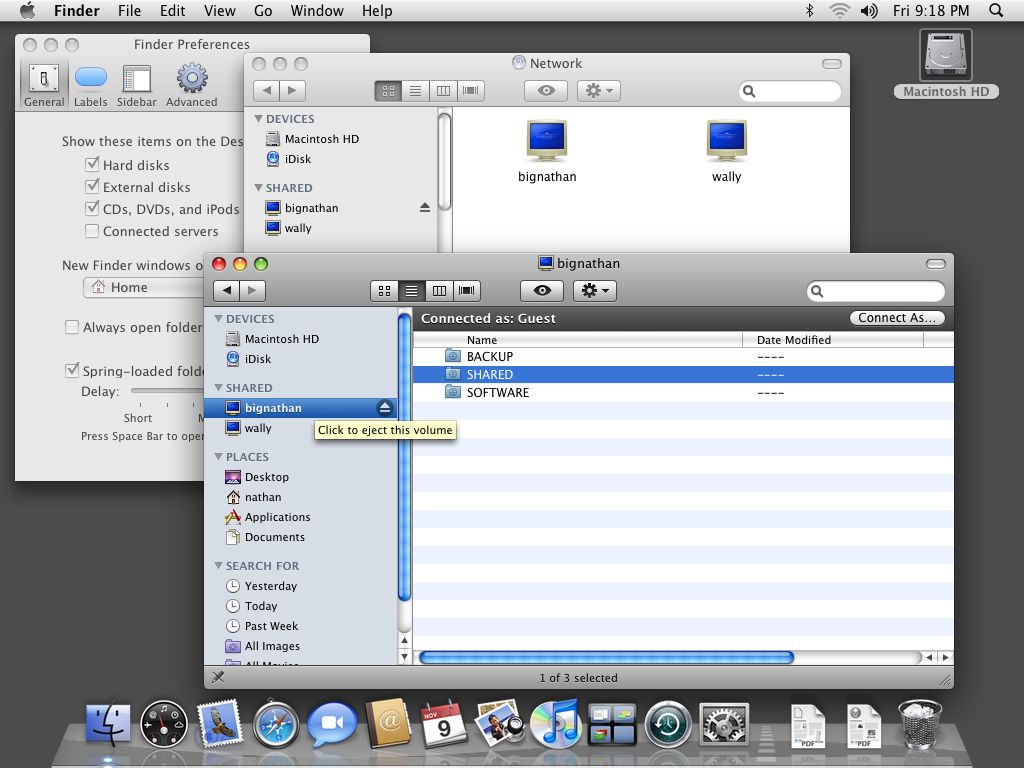Switch bignathan window to list view
The height and width of the screenshot is (768, 1024).
[x=411, y=291]
